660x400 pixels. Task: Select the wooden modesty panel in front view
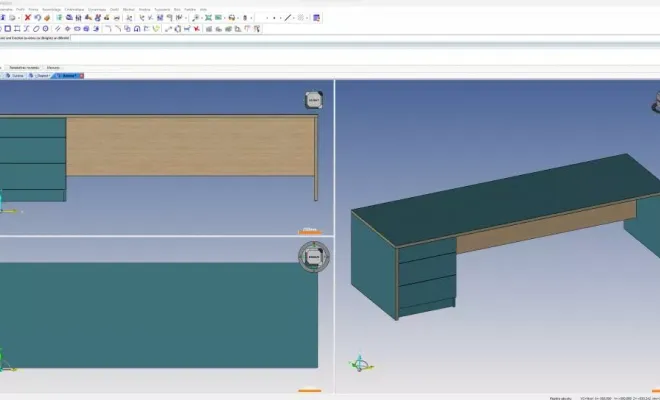(x=190, y=146)
